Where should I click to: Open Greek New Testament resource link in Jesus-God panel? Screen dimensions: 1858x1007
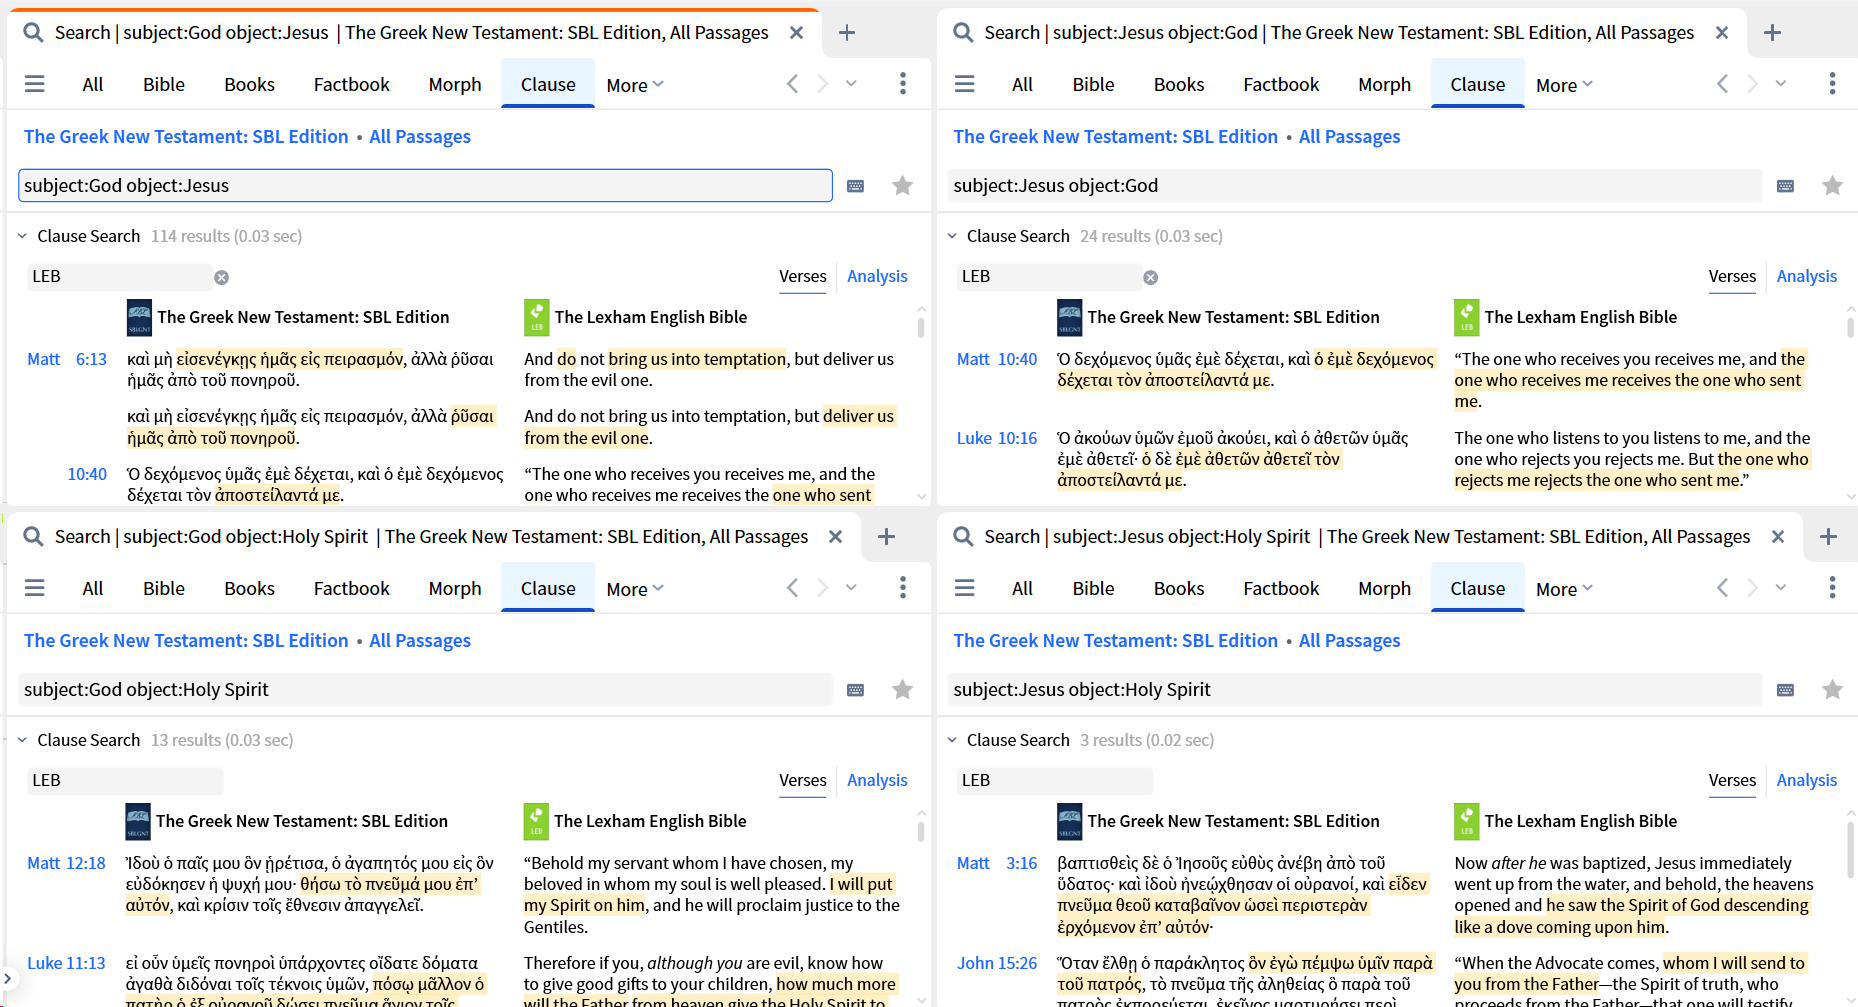[x=1116, y=137]
